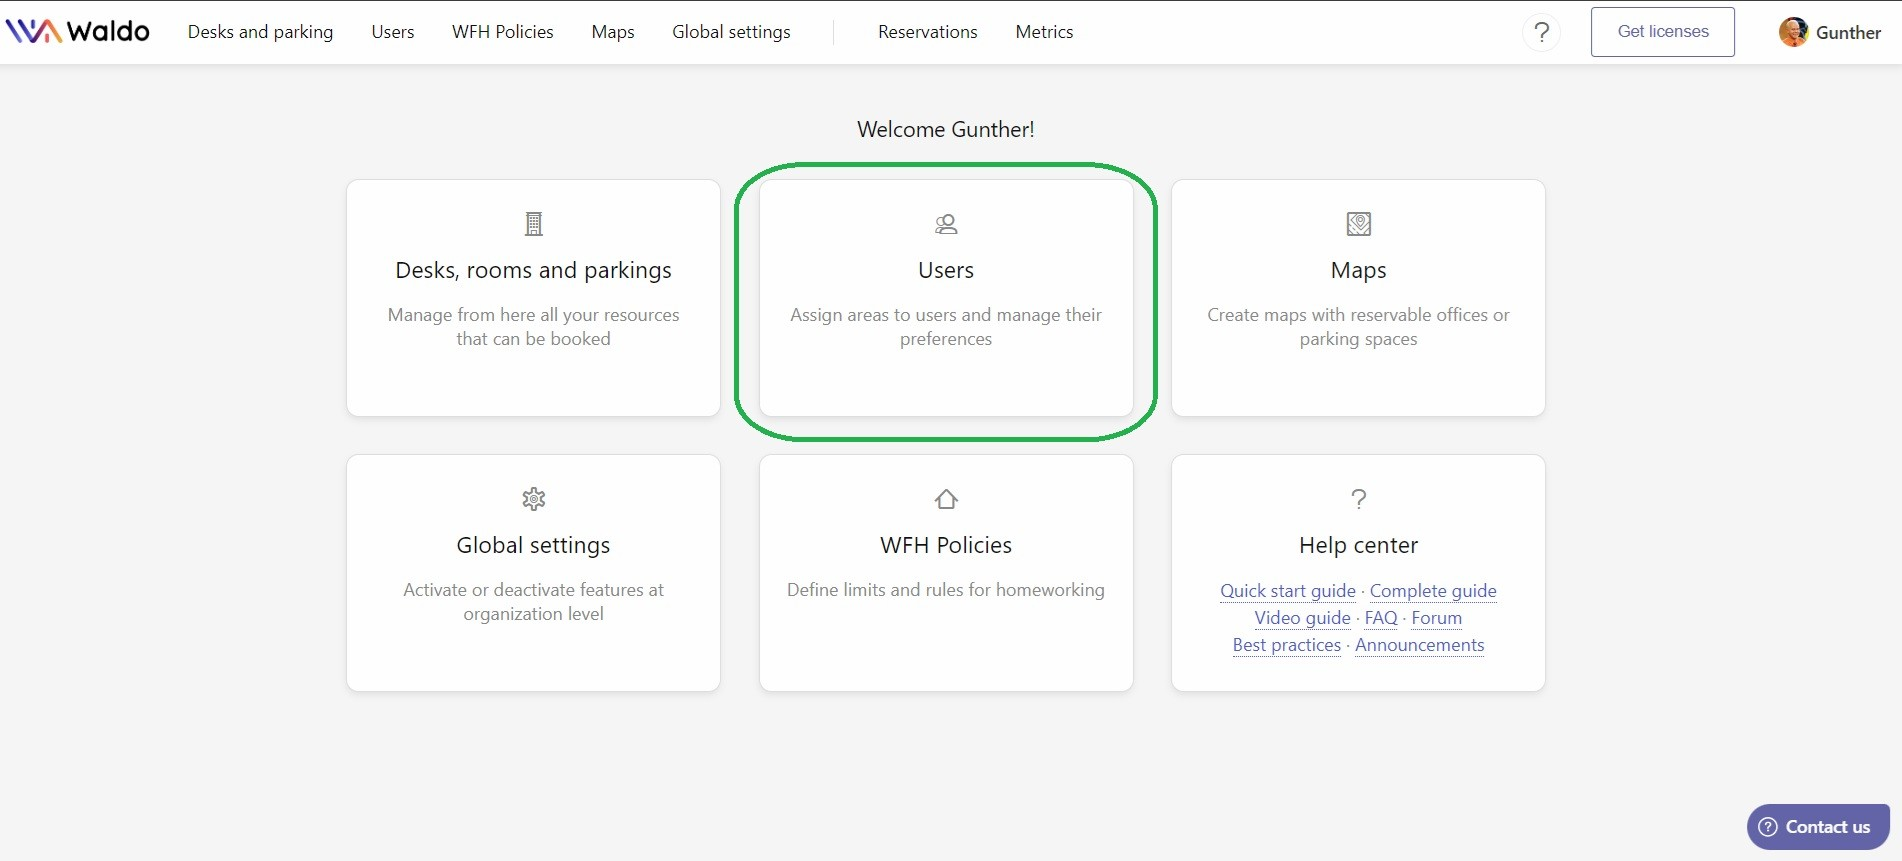Click the house icon on WFH Policies card

[x=946, y=499]
